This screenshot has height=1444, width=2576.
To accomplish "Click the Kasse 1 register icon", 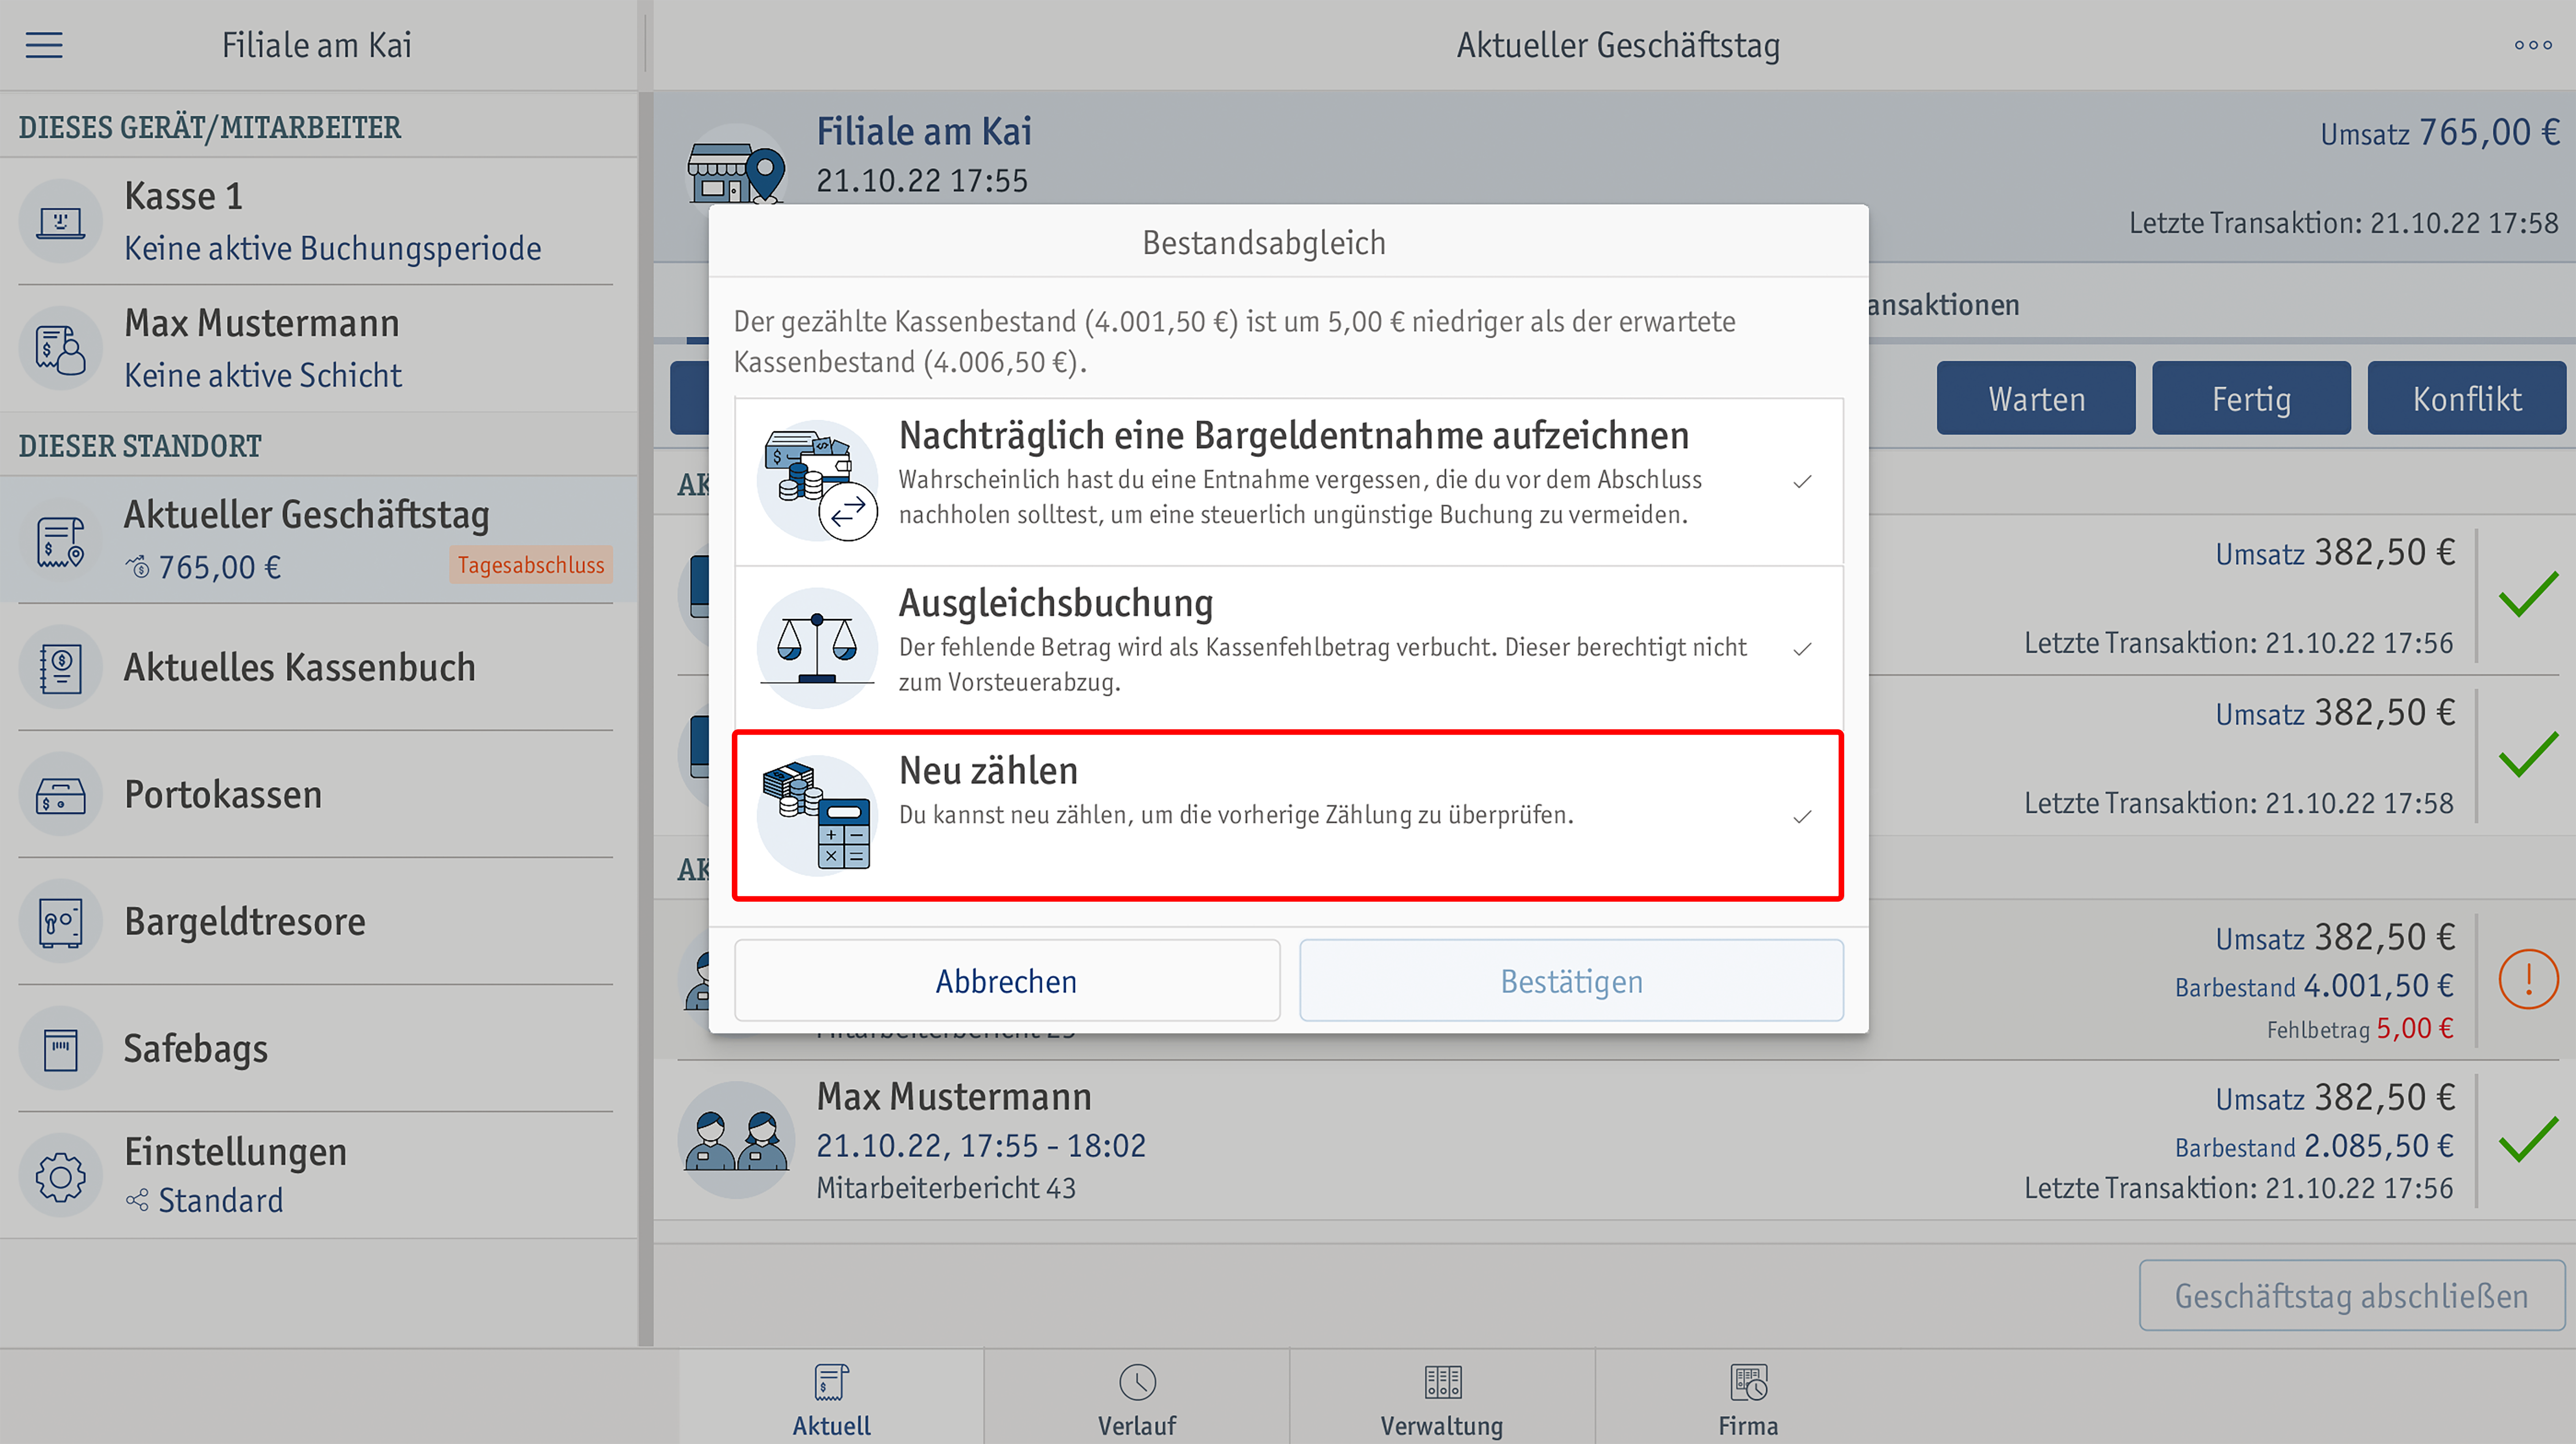I will click(x=60, y=221).
